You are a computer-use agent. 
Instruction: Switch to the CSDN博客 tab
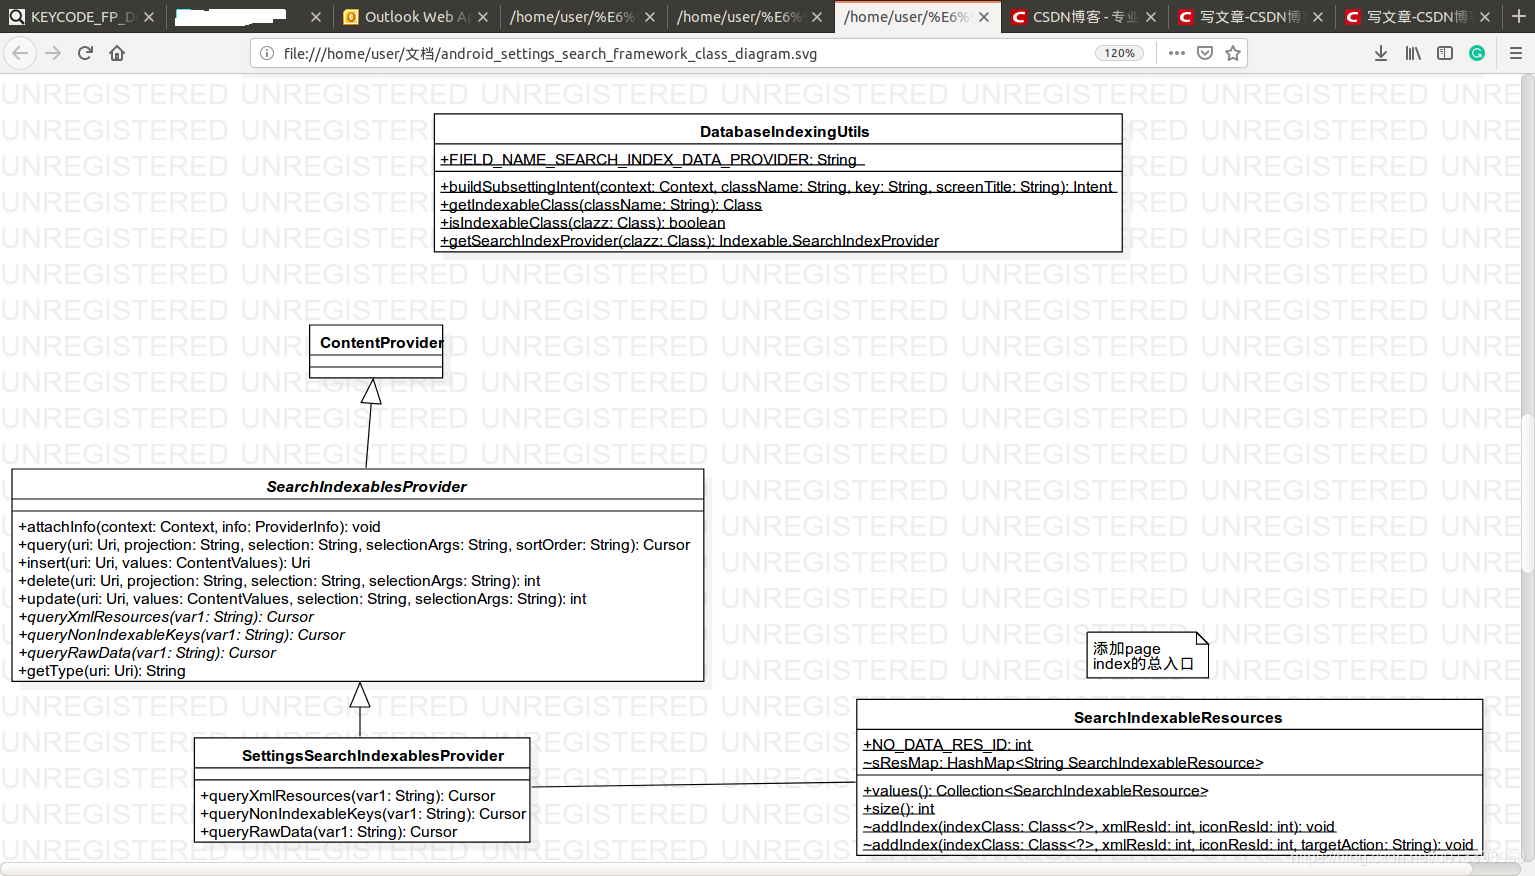(1084, 17)
